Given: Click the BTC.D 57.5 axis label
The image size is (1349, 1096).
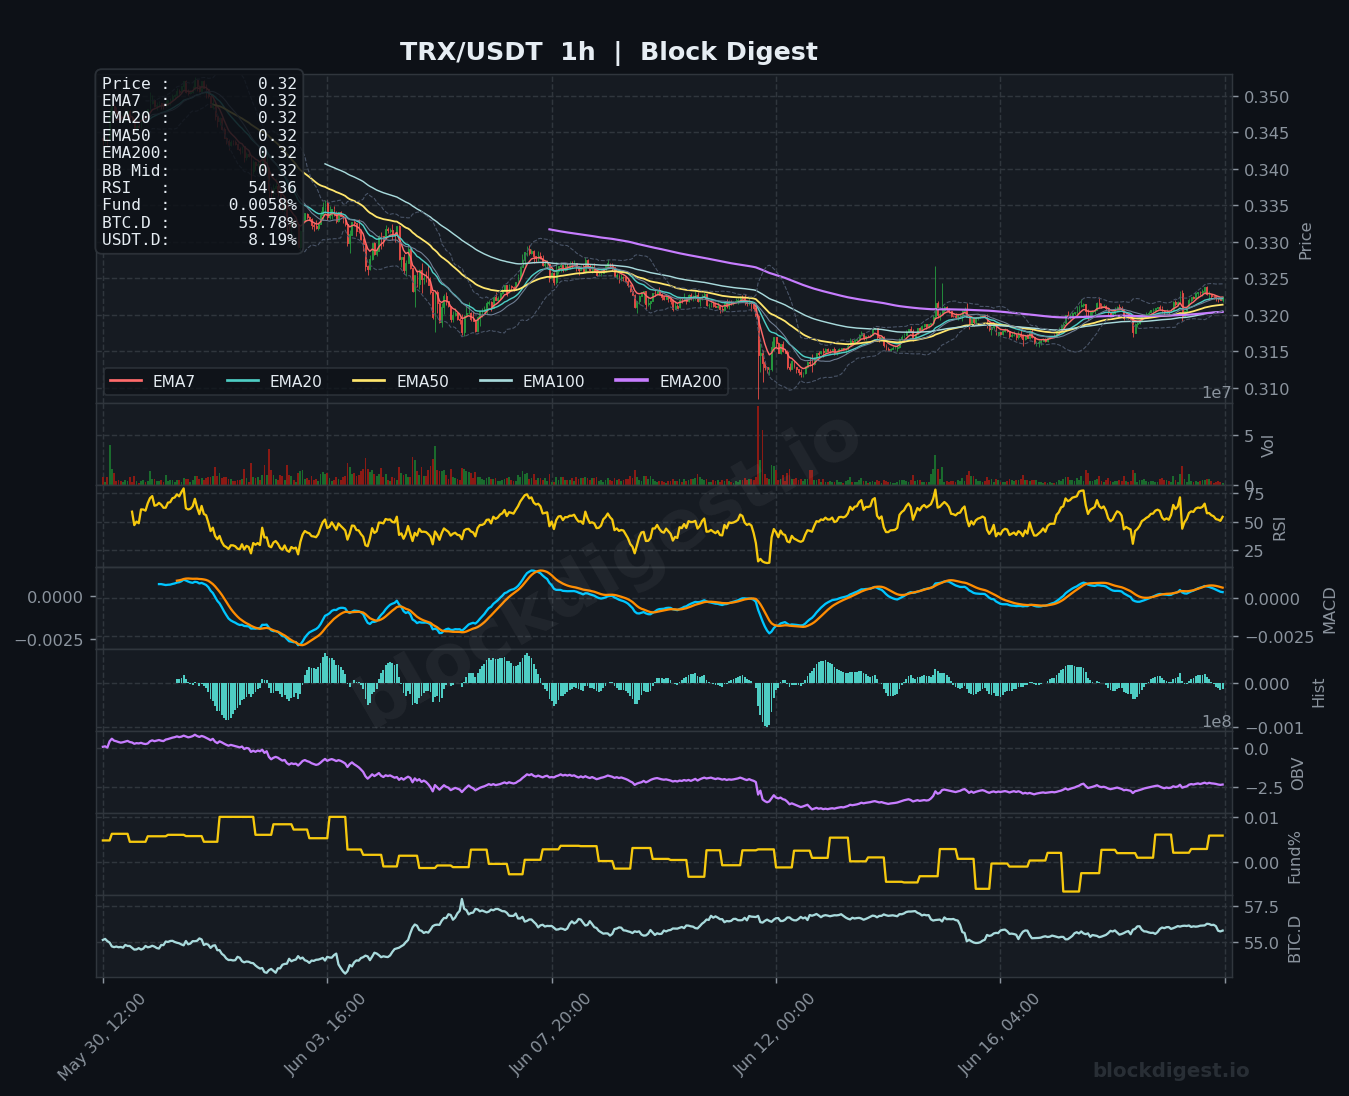Looking at the screenshot, I should point(1261,908).
